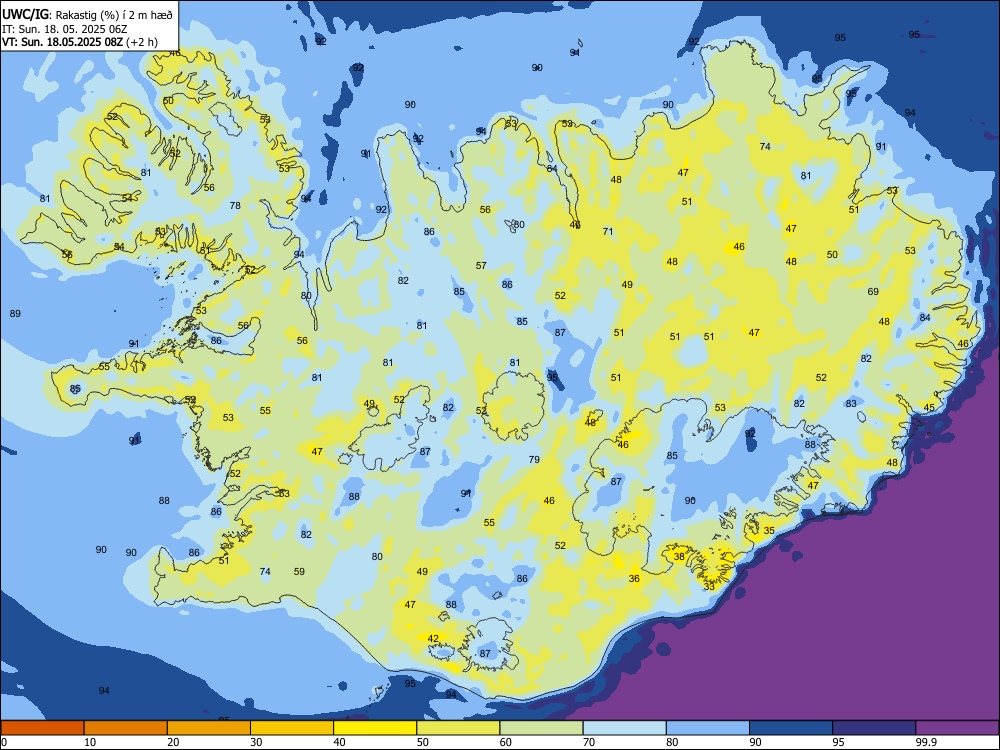Select the 90–95 dark blue legend swatch
Viewport: 1000px width, 750px height.
[791, 728]
